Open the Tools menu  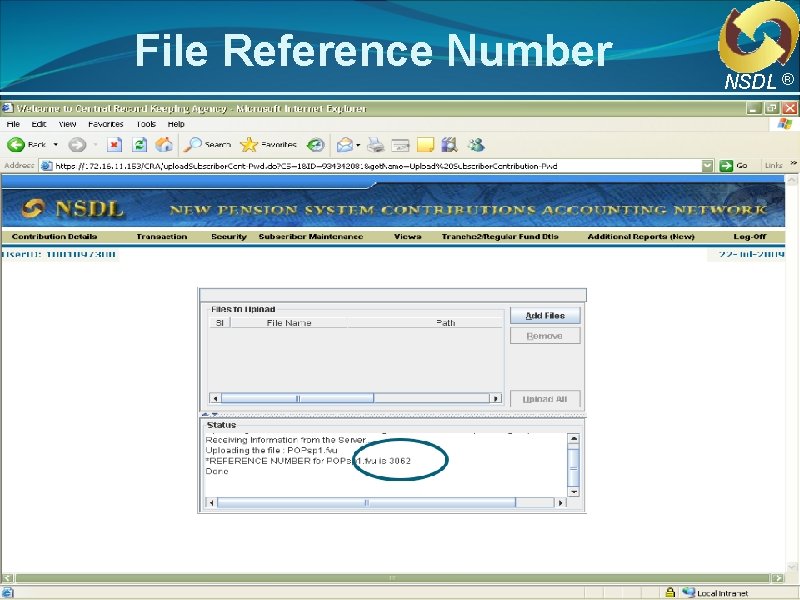coord(146,124)
